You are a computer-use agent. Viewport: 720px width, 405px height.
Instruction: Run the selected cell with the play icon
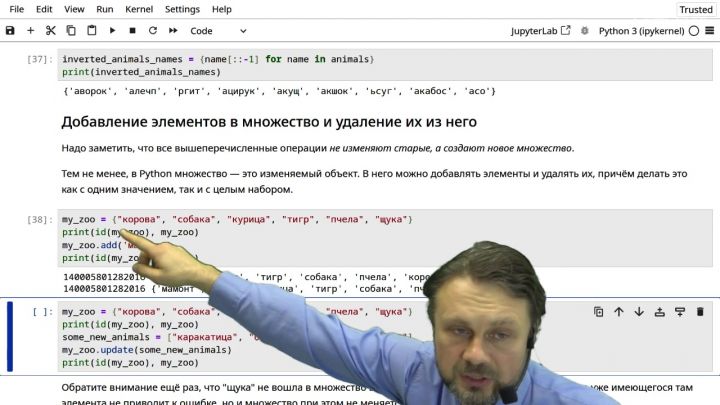(112, 31)
